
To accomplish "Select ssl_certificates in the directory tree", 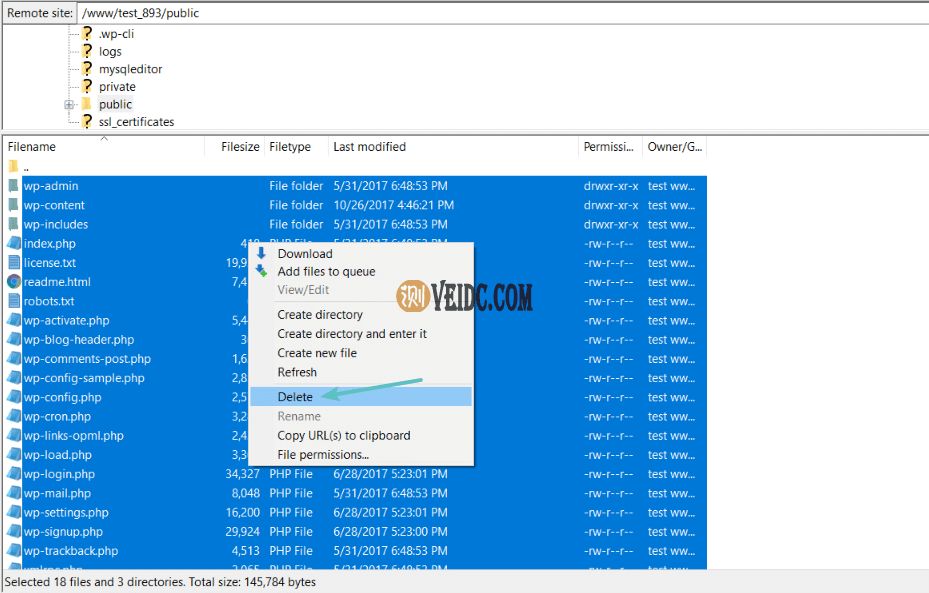I will [136, 122].
